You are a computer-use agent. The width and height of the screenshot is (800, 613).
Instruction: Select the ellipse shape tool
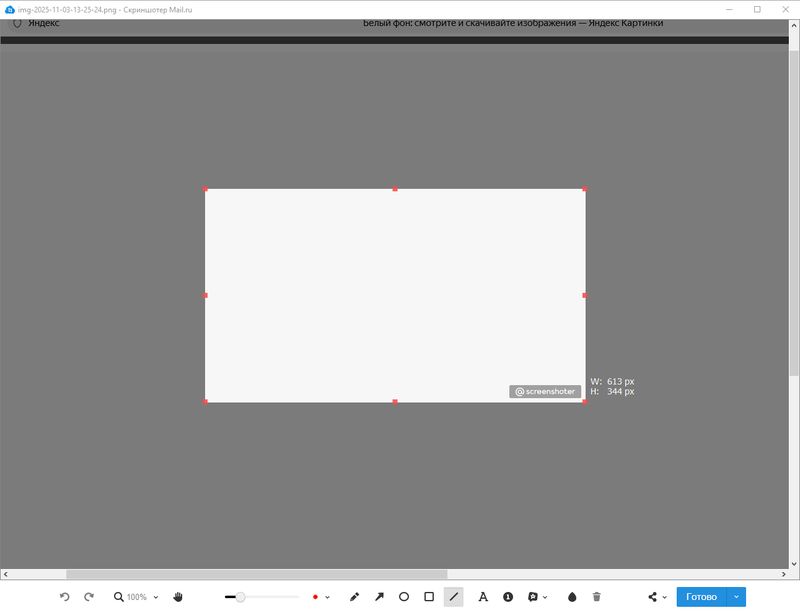404,597
